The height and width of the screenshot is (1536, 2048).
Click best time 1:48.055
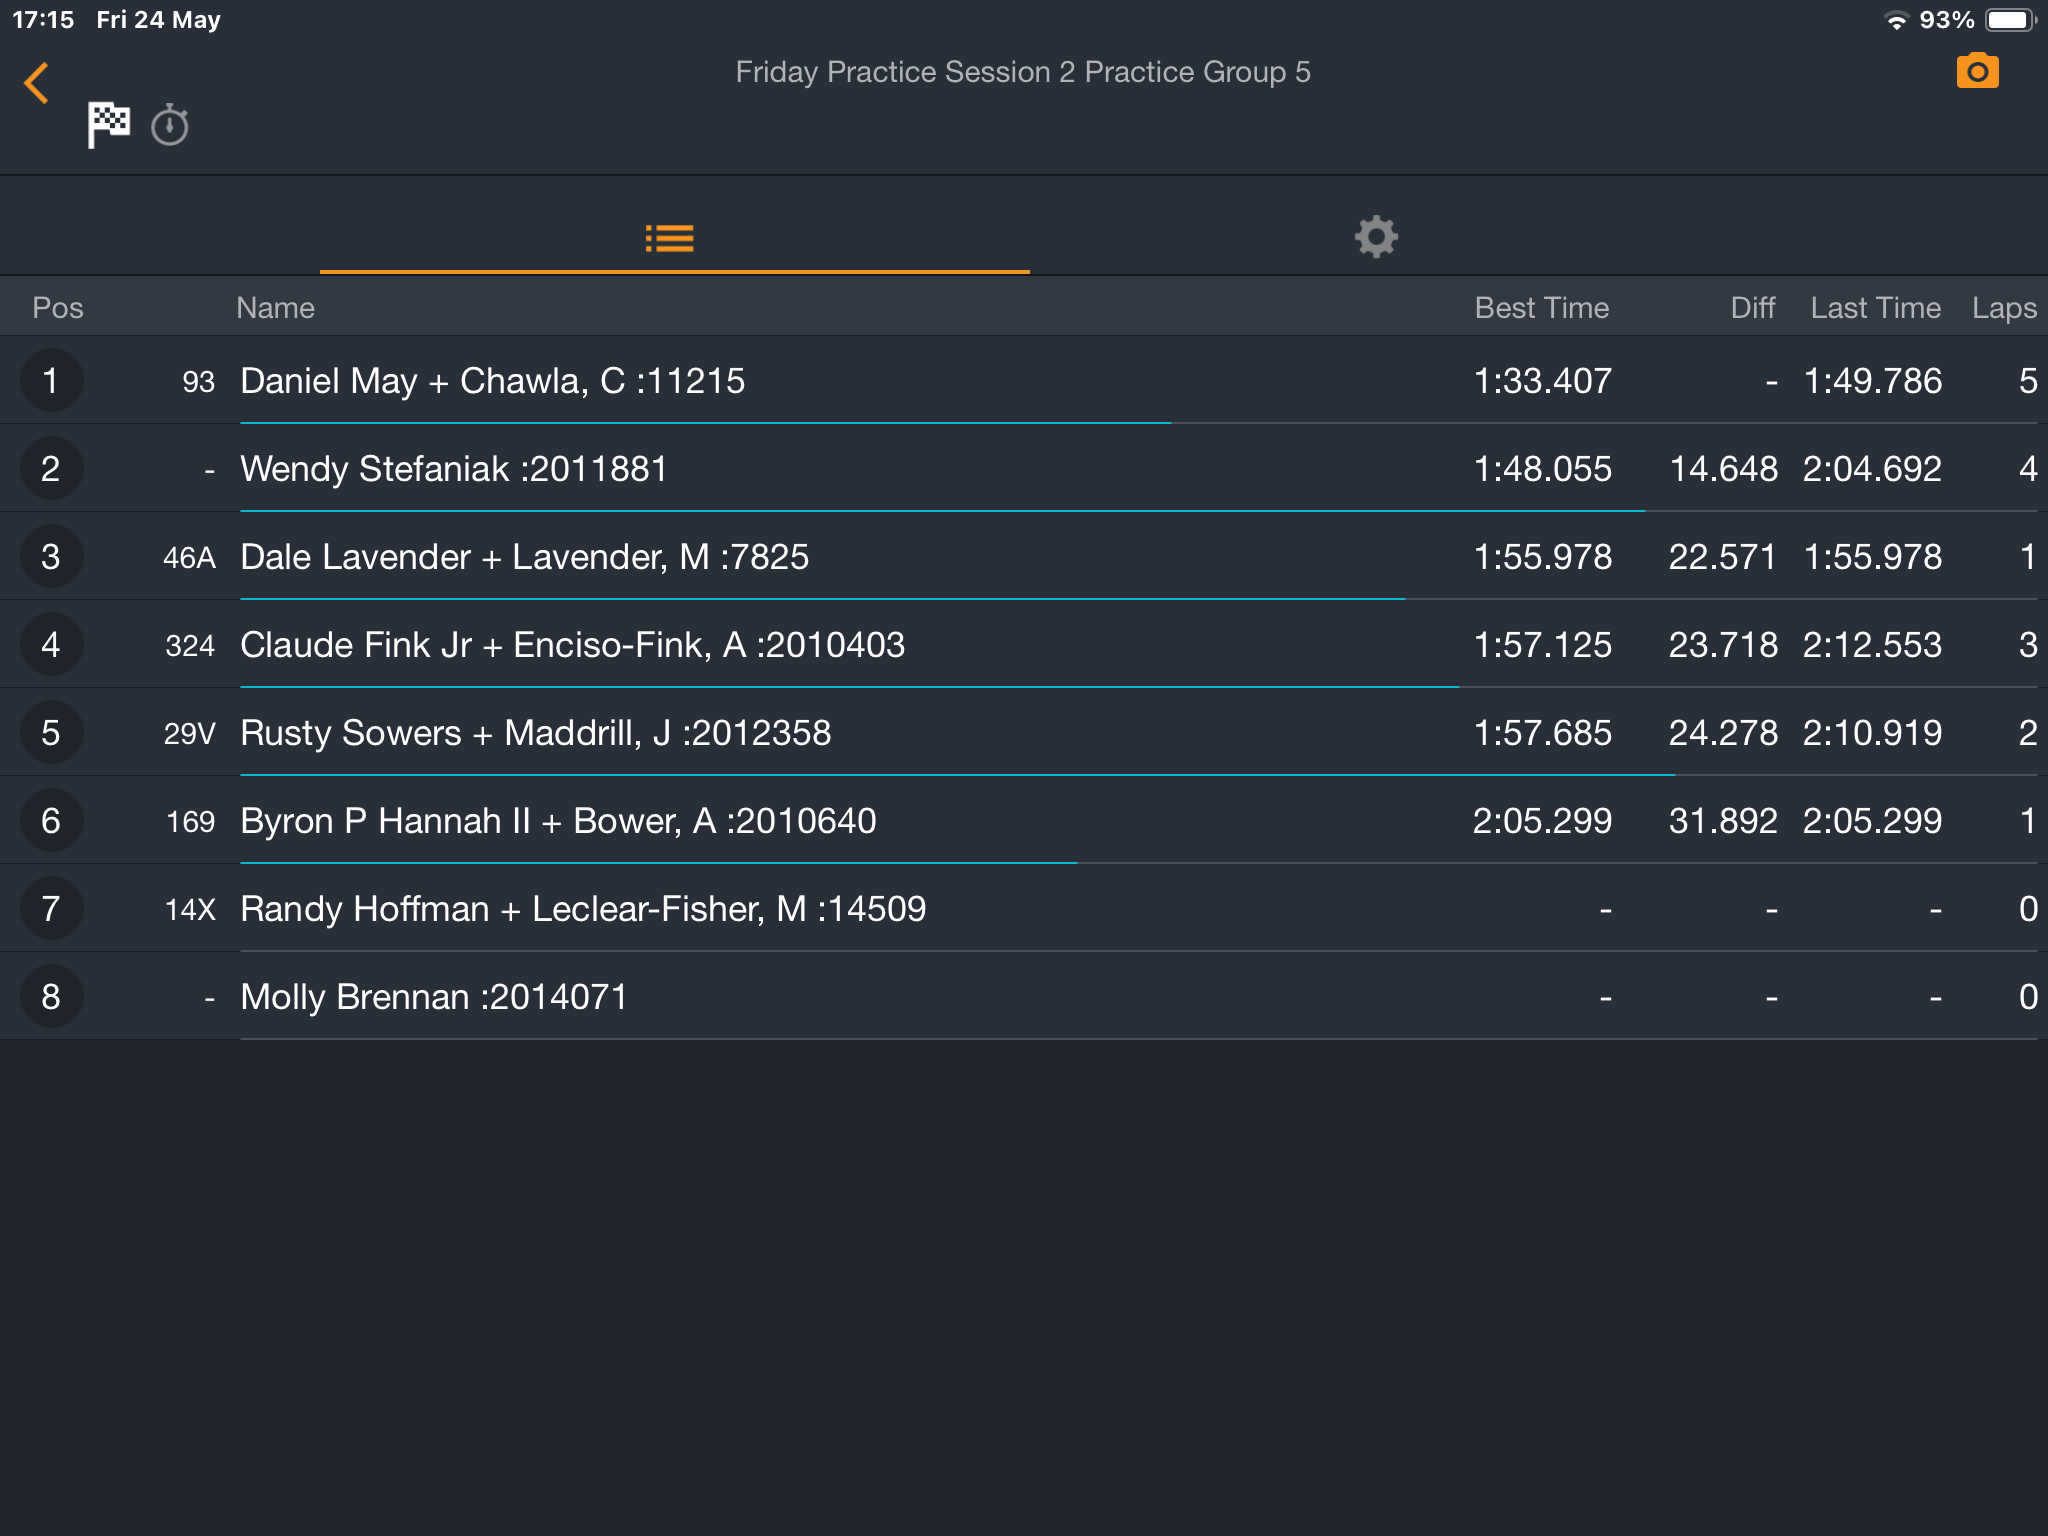1542,469
